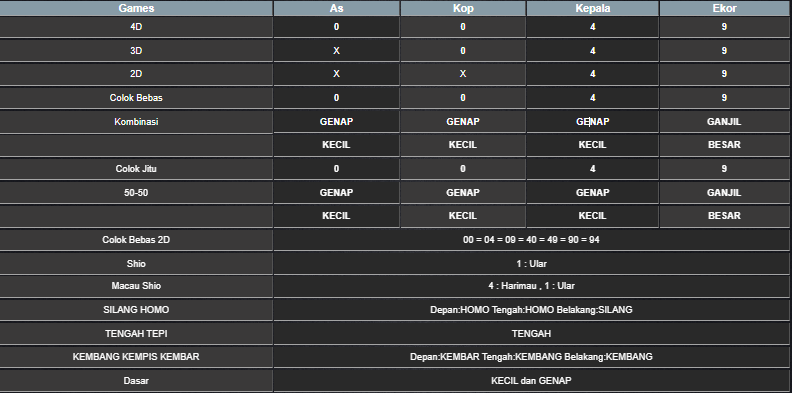The width and height of the screenshot is (792, 393).
Task: Click the 3D row's Kop value "0"
Action: (463, 51)
